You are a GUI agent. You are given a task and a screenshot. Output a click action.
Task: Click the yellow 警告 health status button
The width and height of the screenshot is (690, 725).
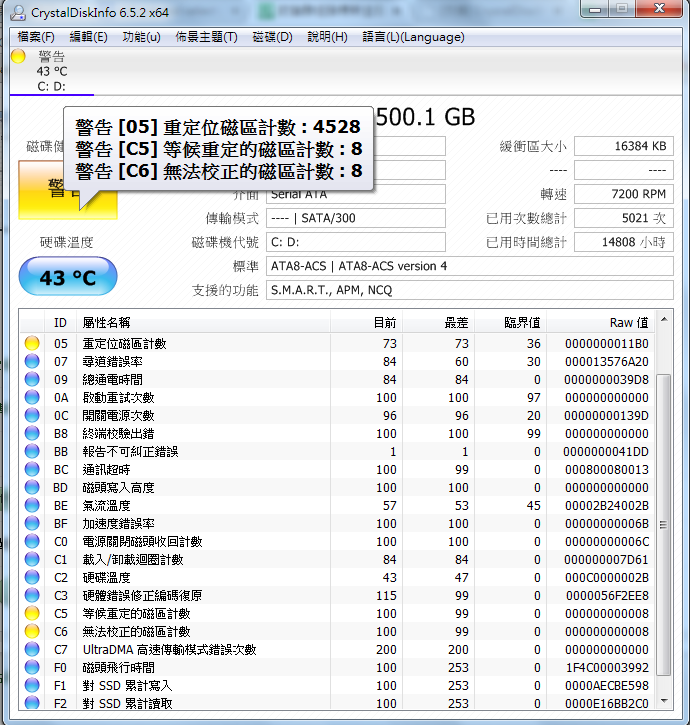tap(68, 190)
